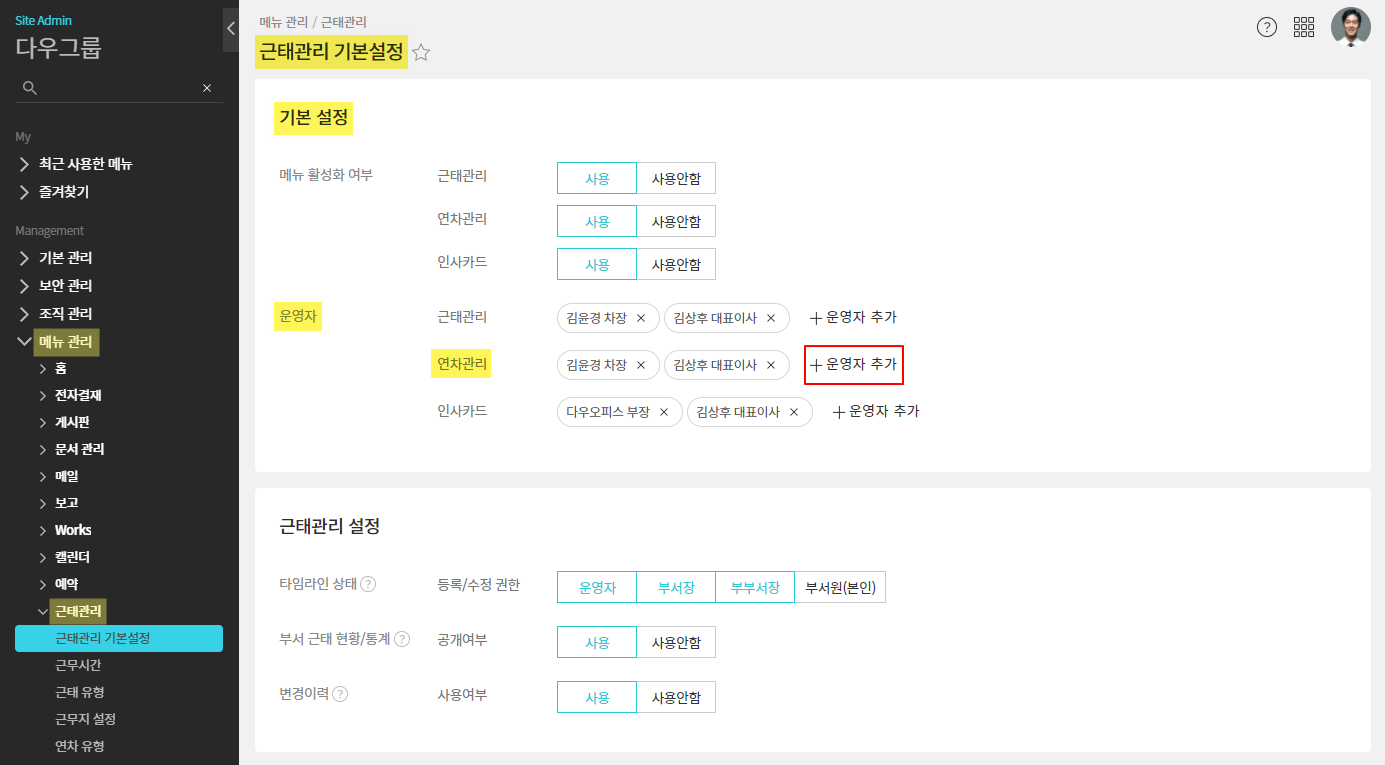Screen dimensions: 1385x765
Task: Click 운영자 추가 for 인사카드
Action: point(876,411)
